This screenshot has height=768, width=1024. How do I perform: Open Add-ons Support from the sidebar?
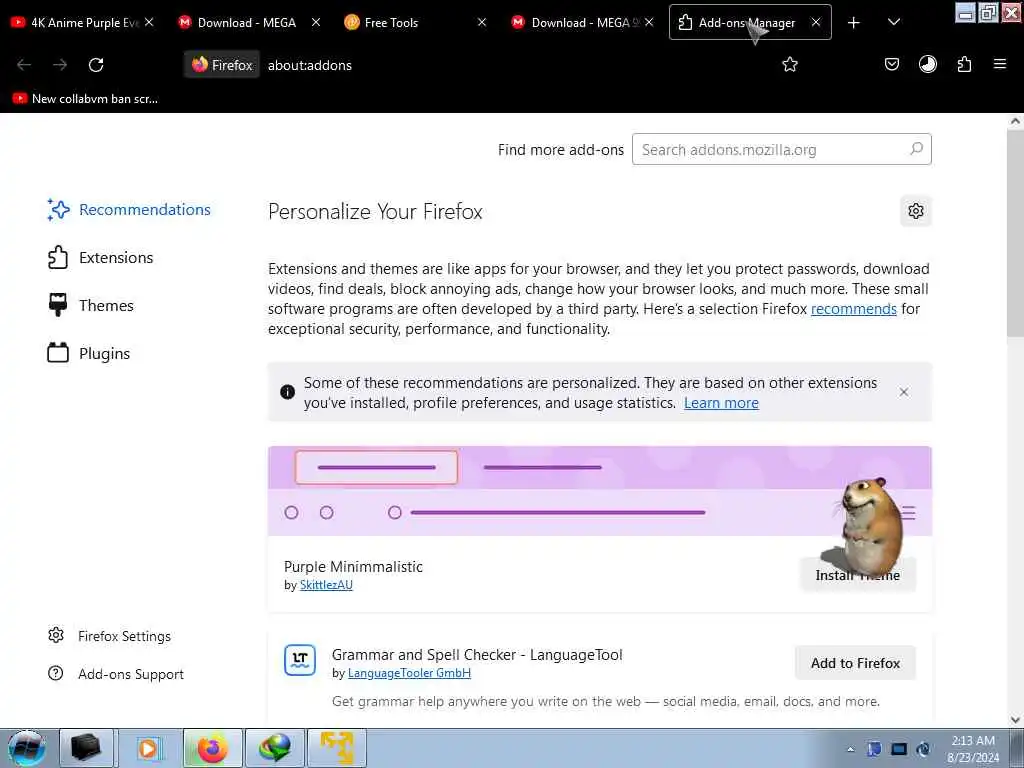point(116,674)
